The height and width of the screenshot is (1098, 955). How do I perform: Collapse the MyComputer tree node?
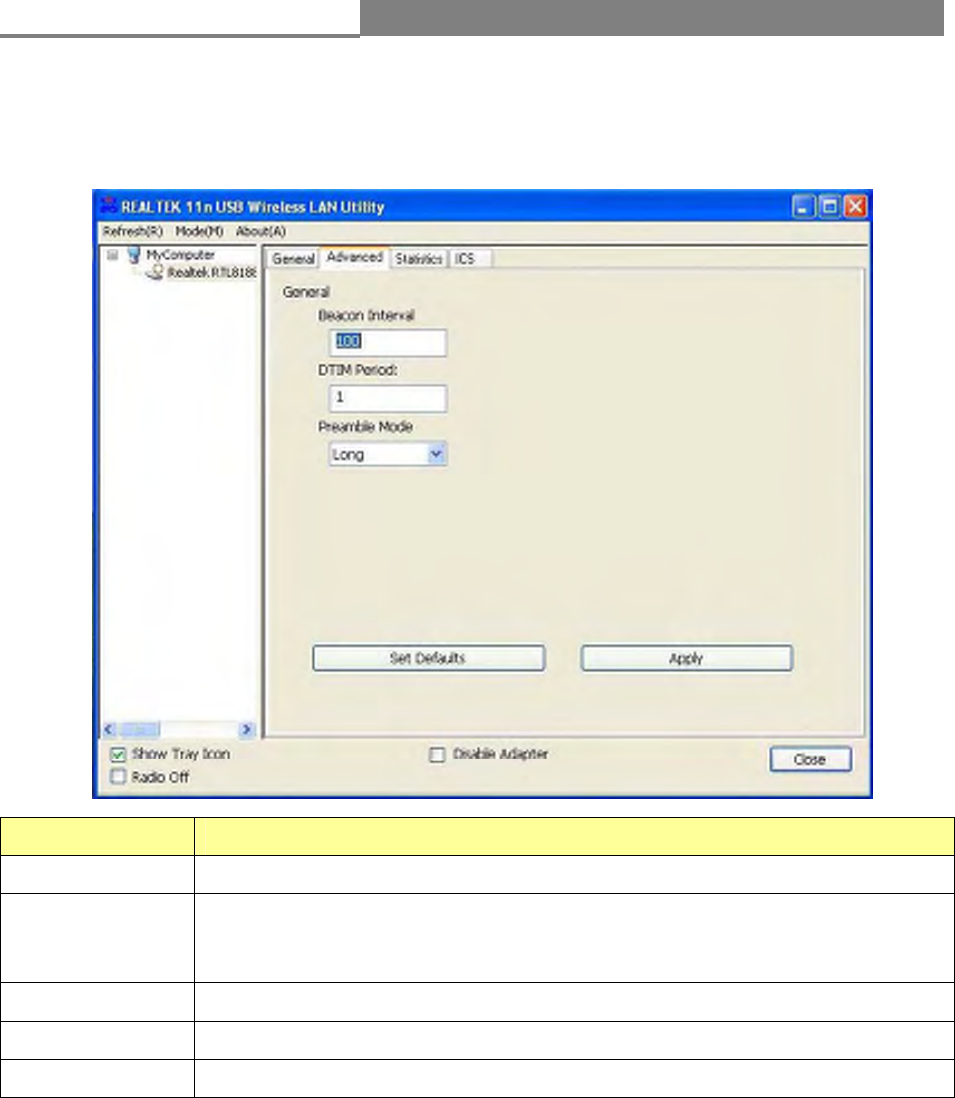(113, 256)
